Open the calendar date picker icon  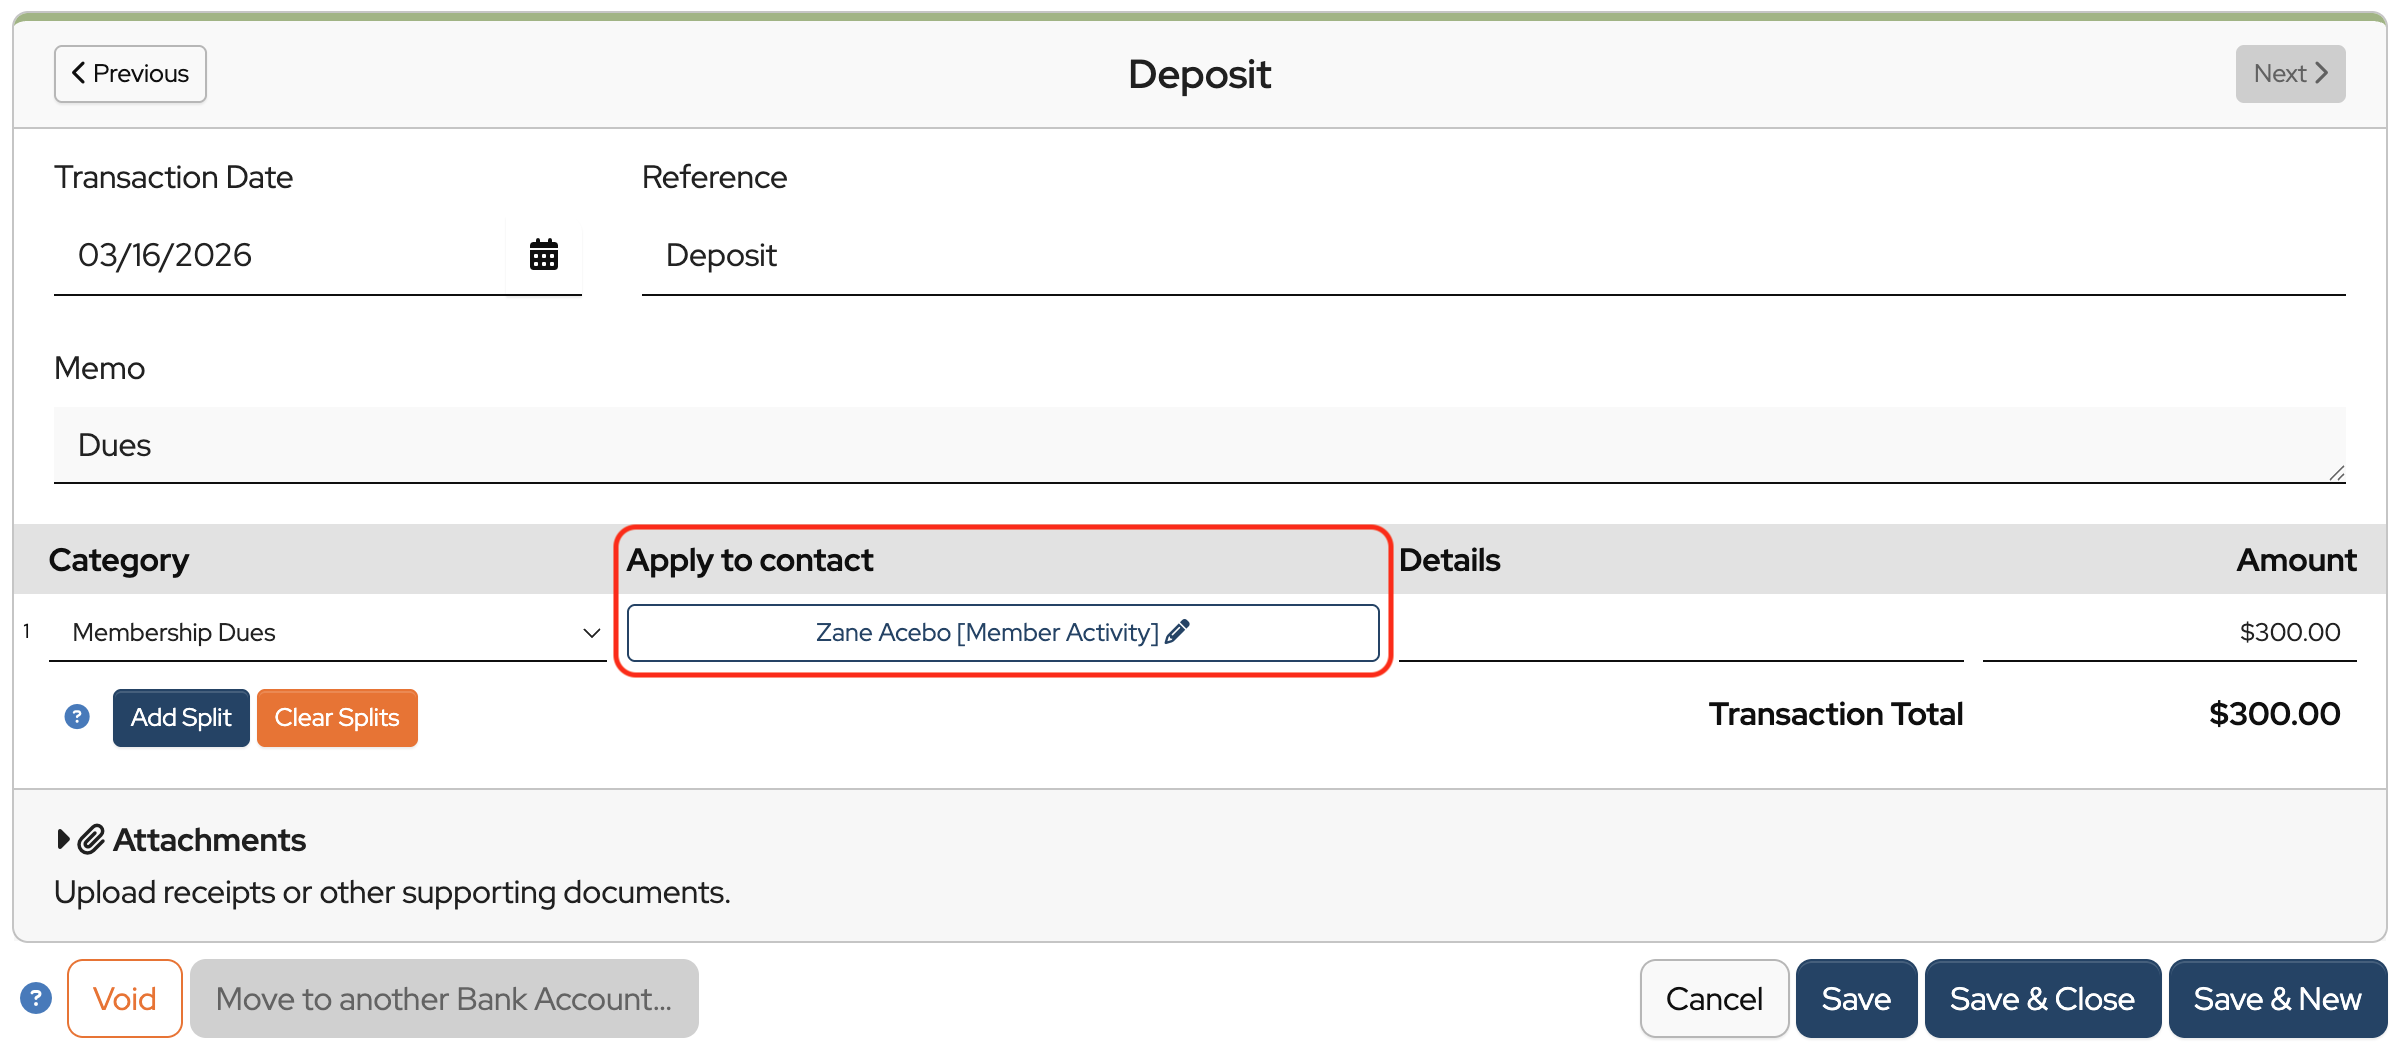click(543, 255)
